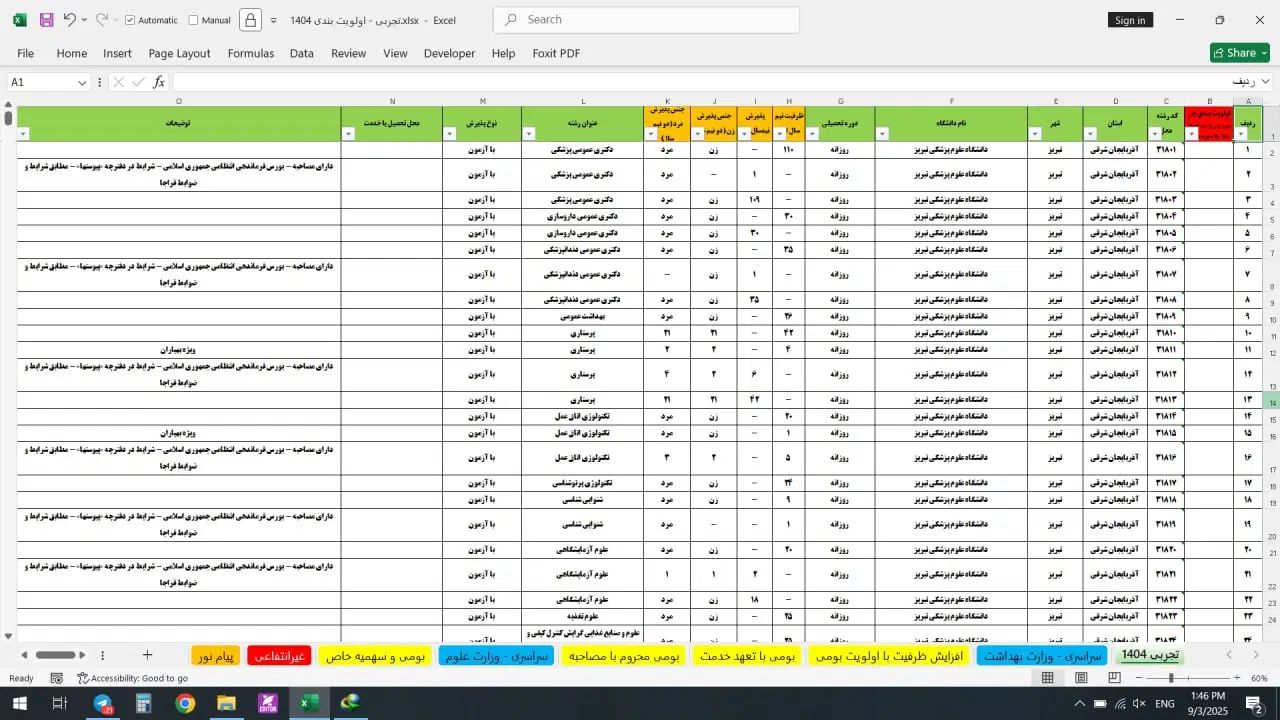Open filter dropdown for نام دانشگاه column

click(882, 134)
